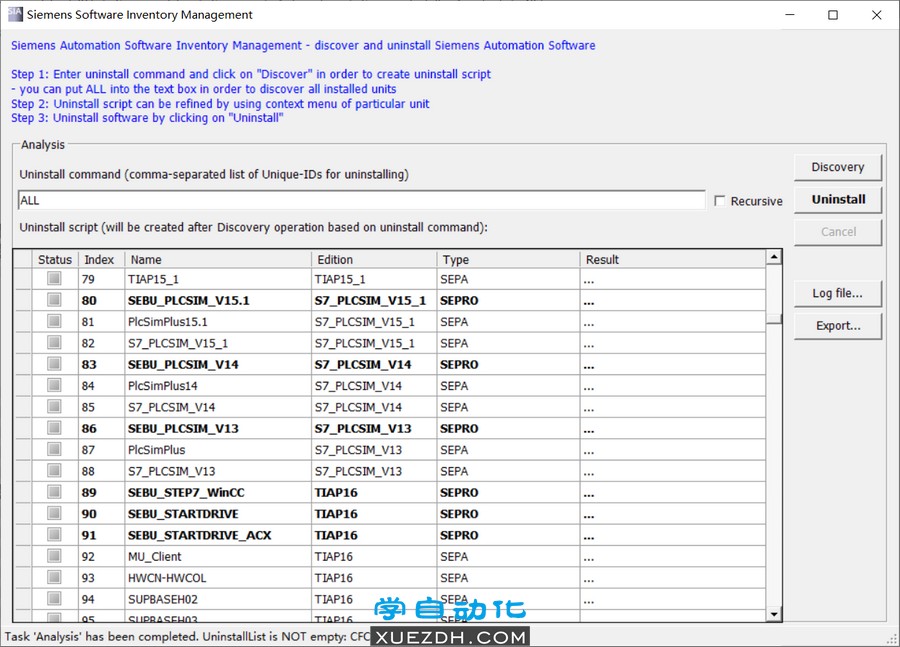
Task: Click the result cell of row 91
Action: tap(673, 535)
